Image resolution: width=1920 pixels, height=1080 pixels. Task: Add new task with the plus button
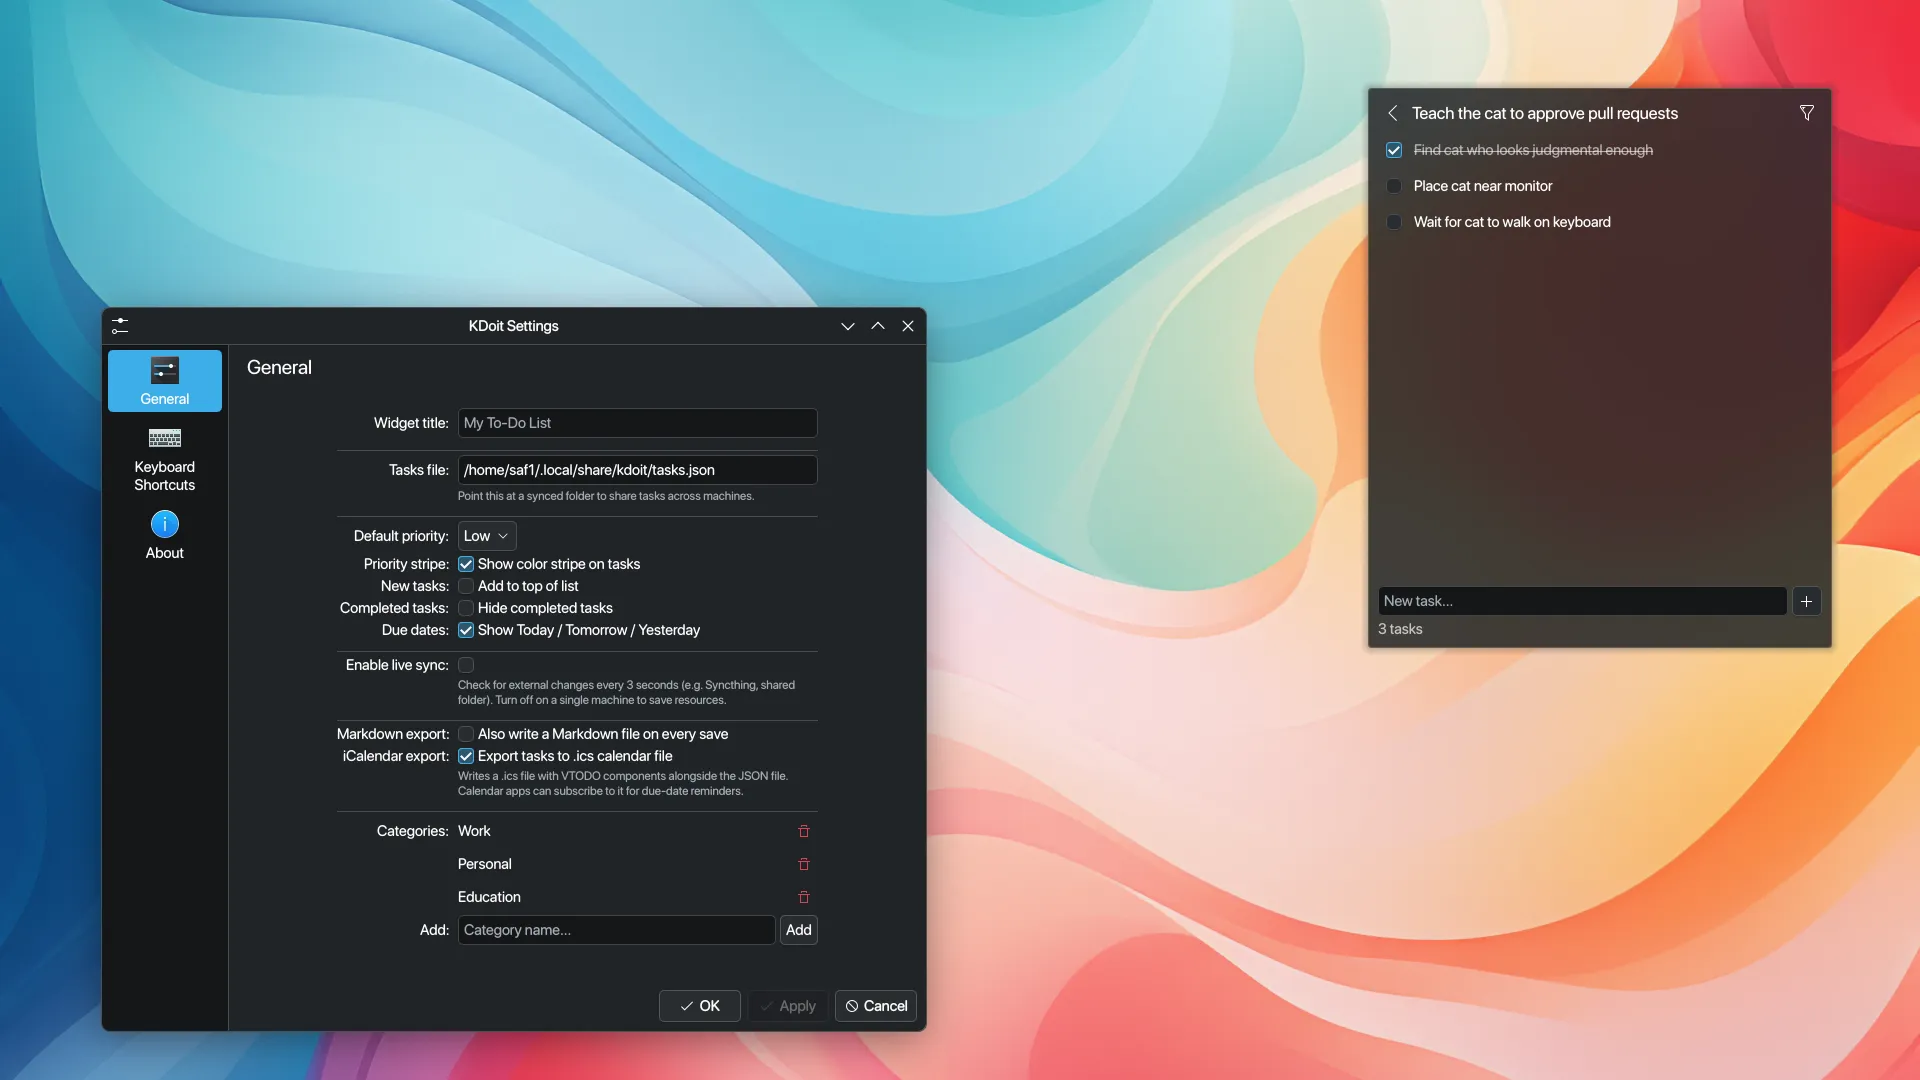pyautogui.click(x=1806, y=601)
